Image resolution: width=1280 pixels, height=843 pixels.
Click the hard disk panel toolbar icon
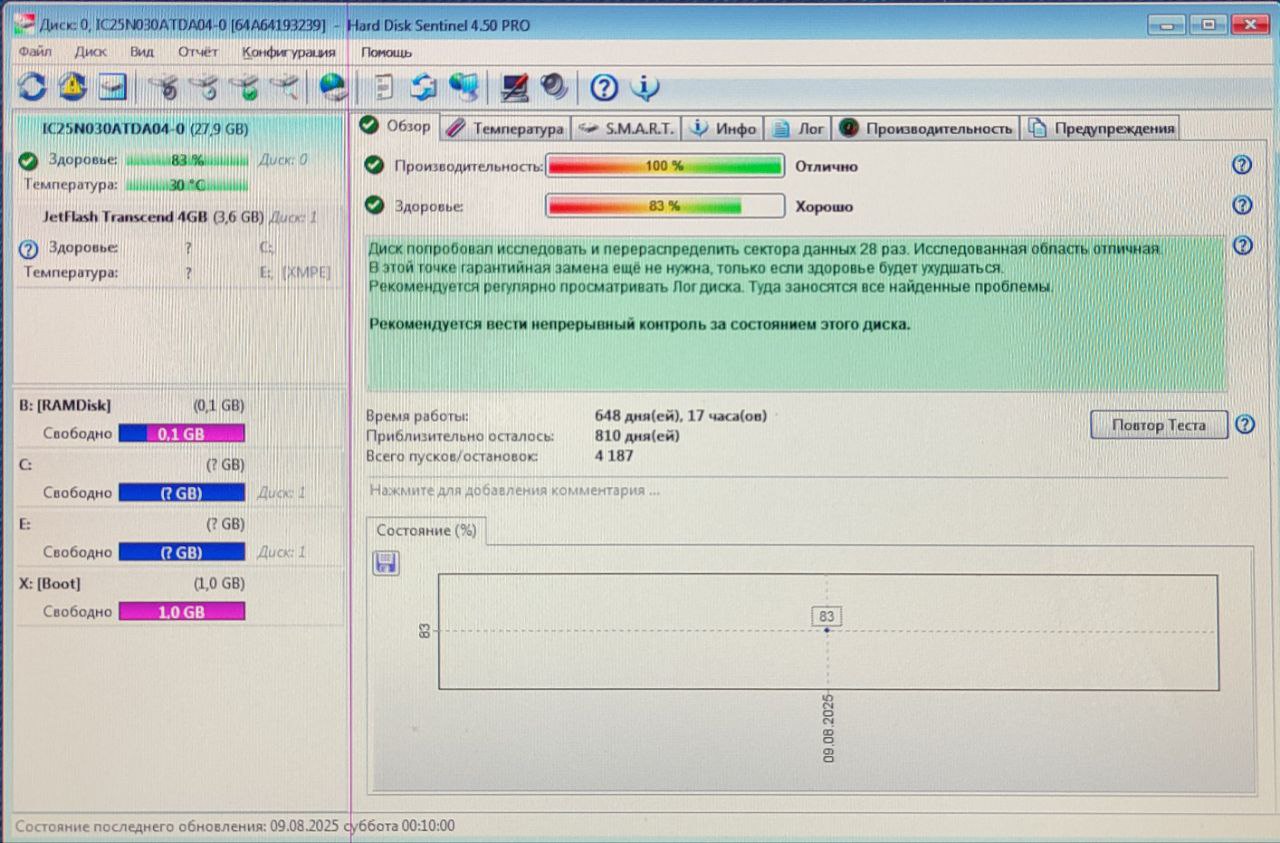tap(112, 87)
